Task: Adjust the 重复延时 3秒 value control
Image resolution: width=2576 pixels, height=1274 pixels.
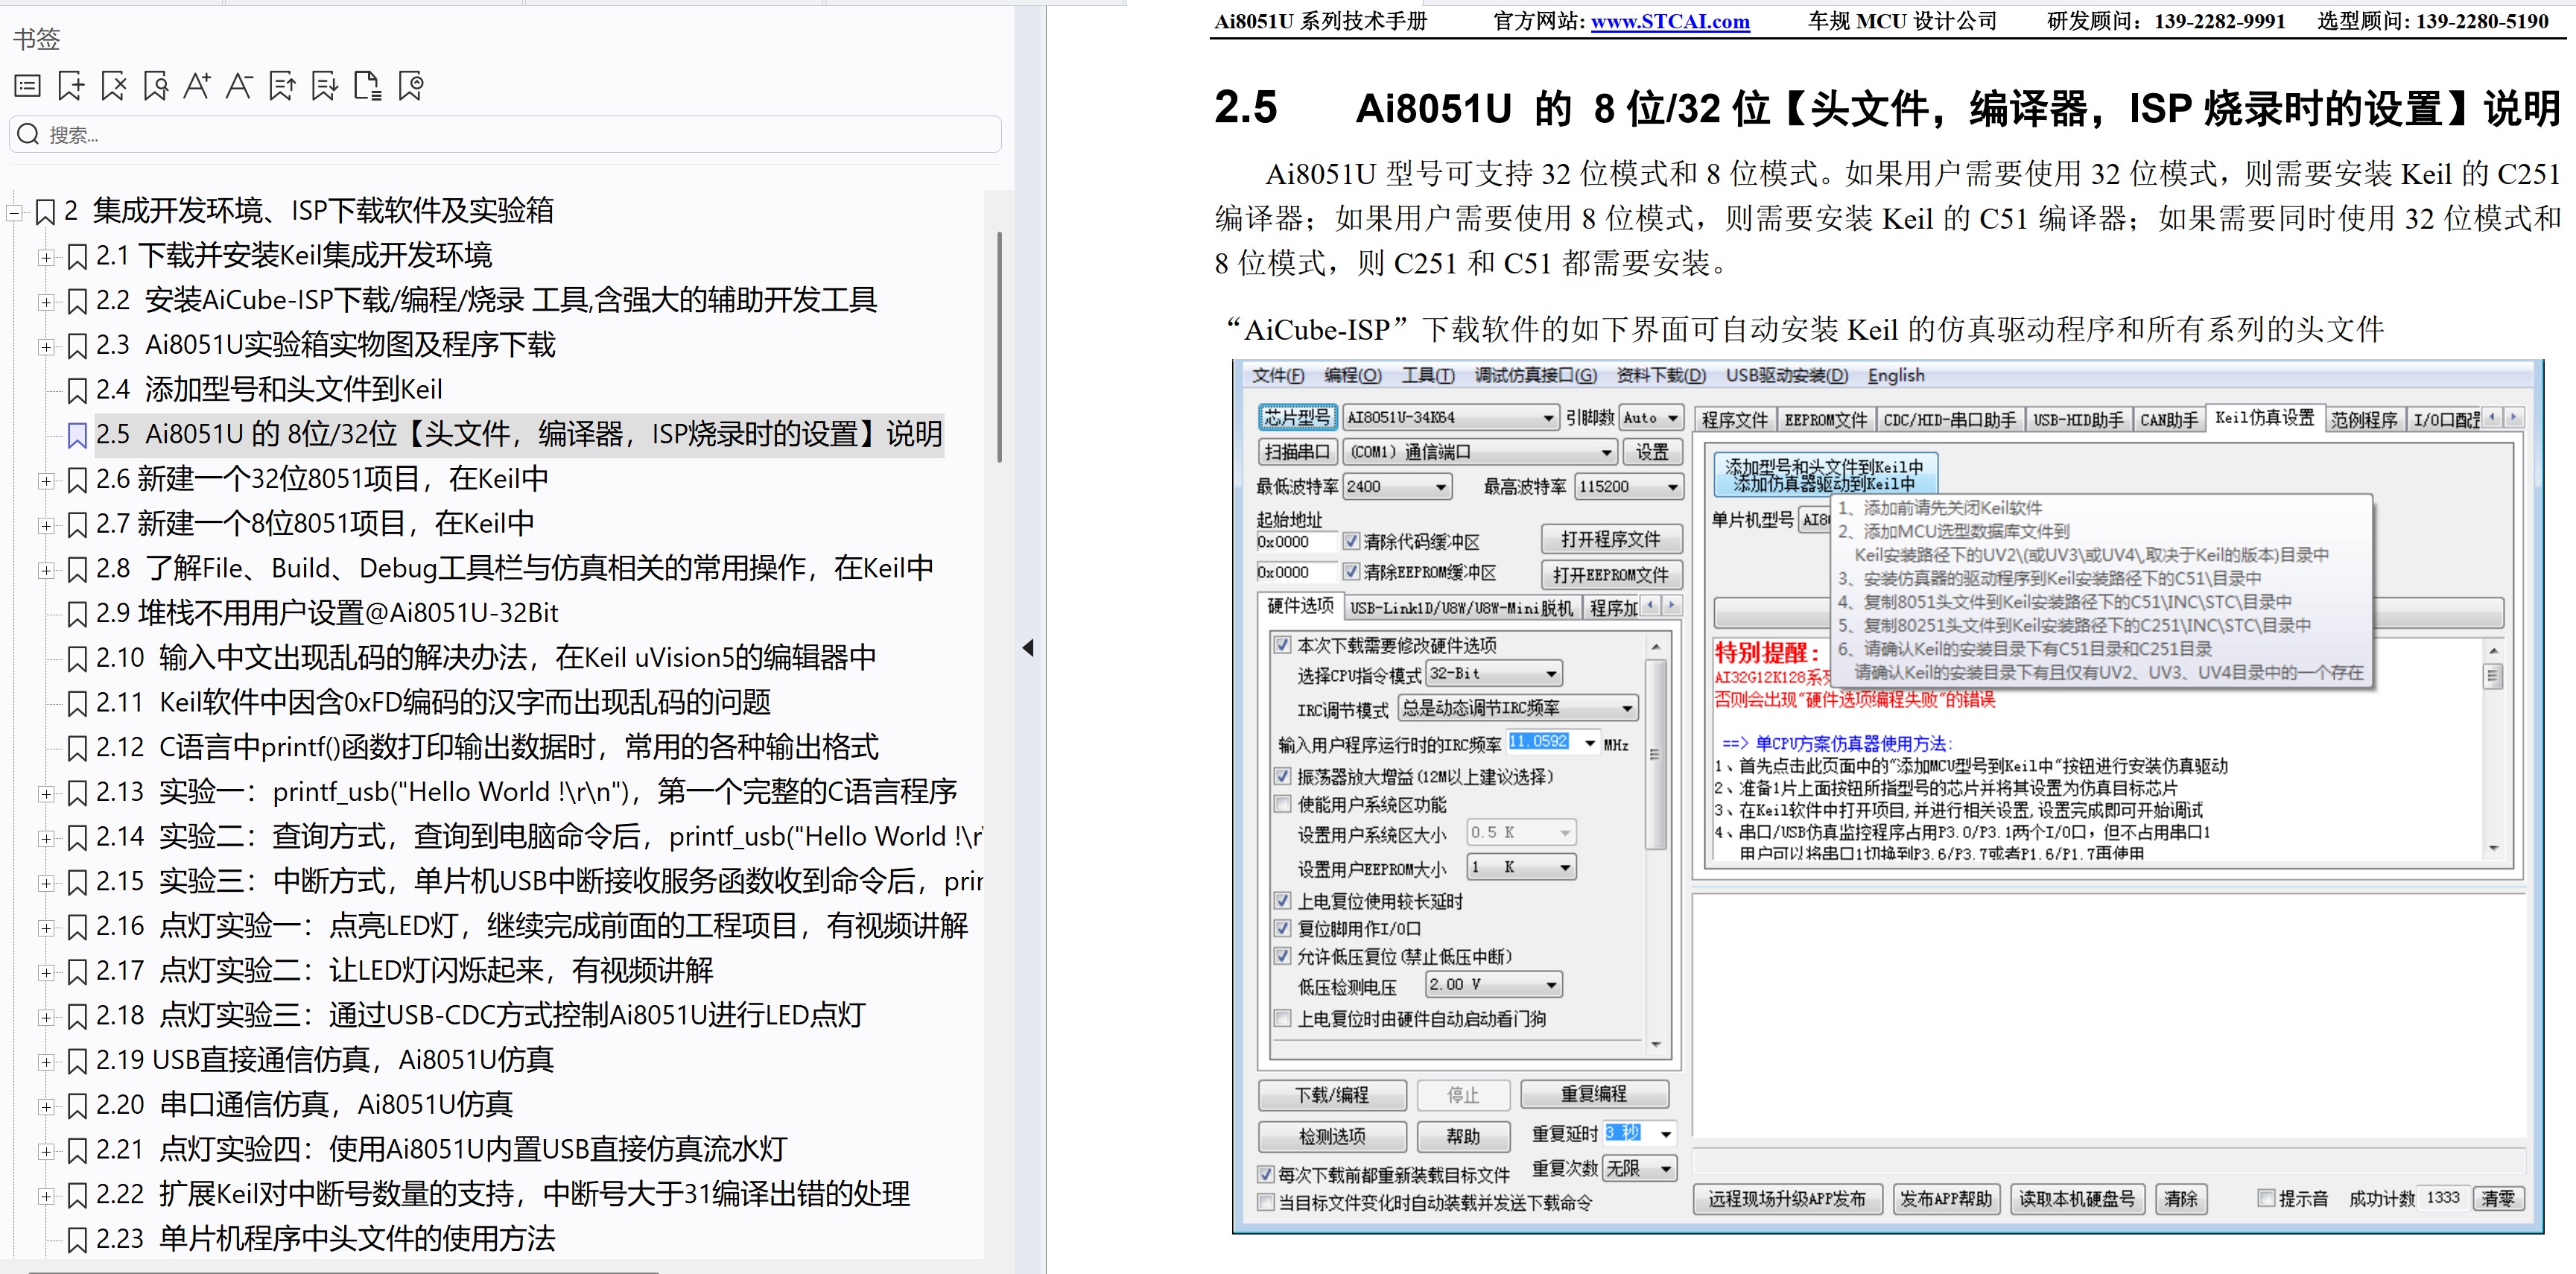Action: tap(1638, 1133)
